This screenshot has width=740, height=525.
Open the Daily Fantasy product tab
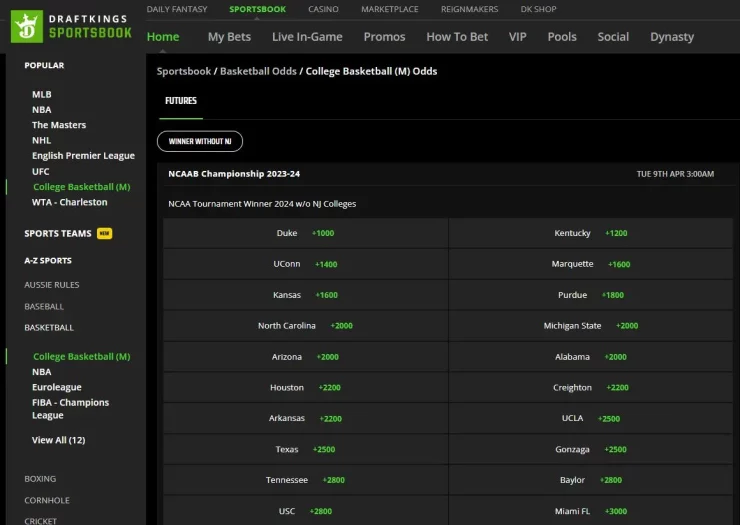pos(177,9)
